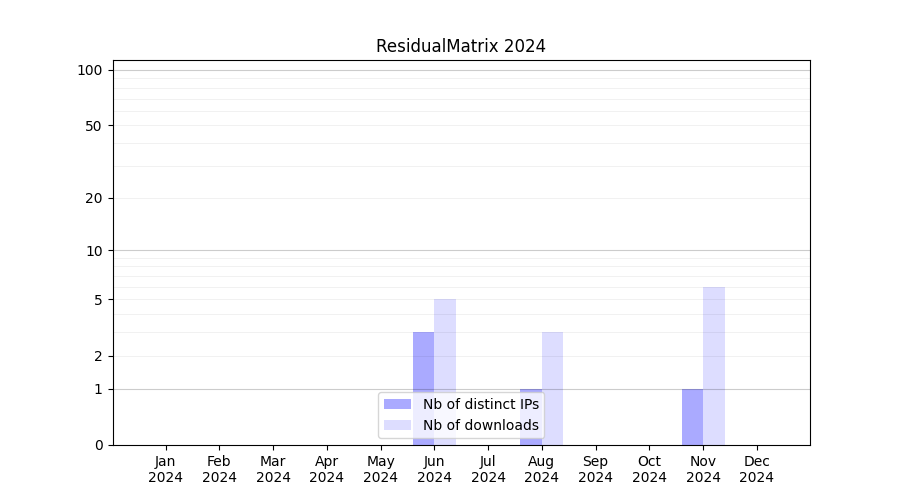Image resolution: width=900 pixels, height=500 pixels.
Task: Click the chart title ResidualMatrix 2024
Action: point(460,46)
